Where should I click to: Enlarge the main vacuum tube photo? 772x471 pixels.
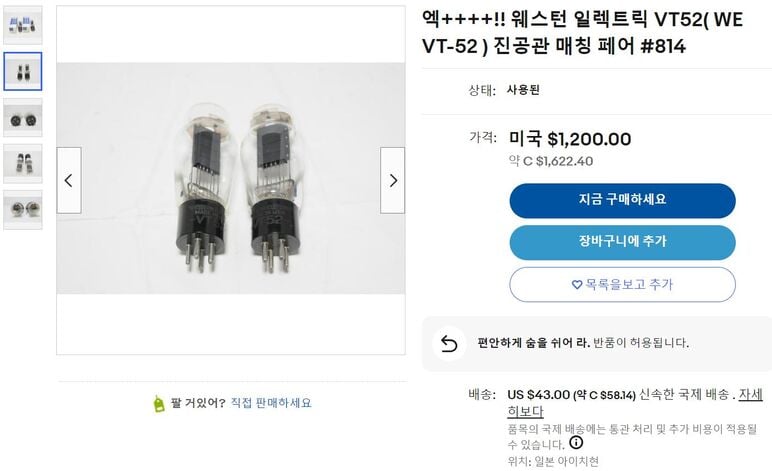click(230, 180)
